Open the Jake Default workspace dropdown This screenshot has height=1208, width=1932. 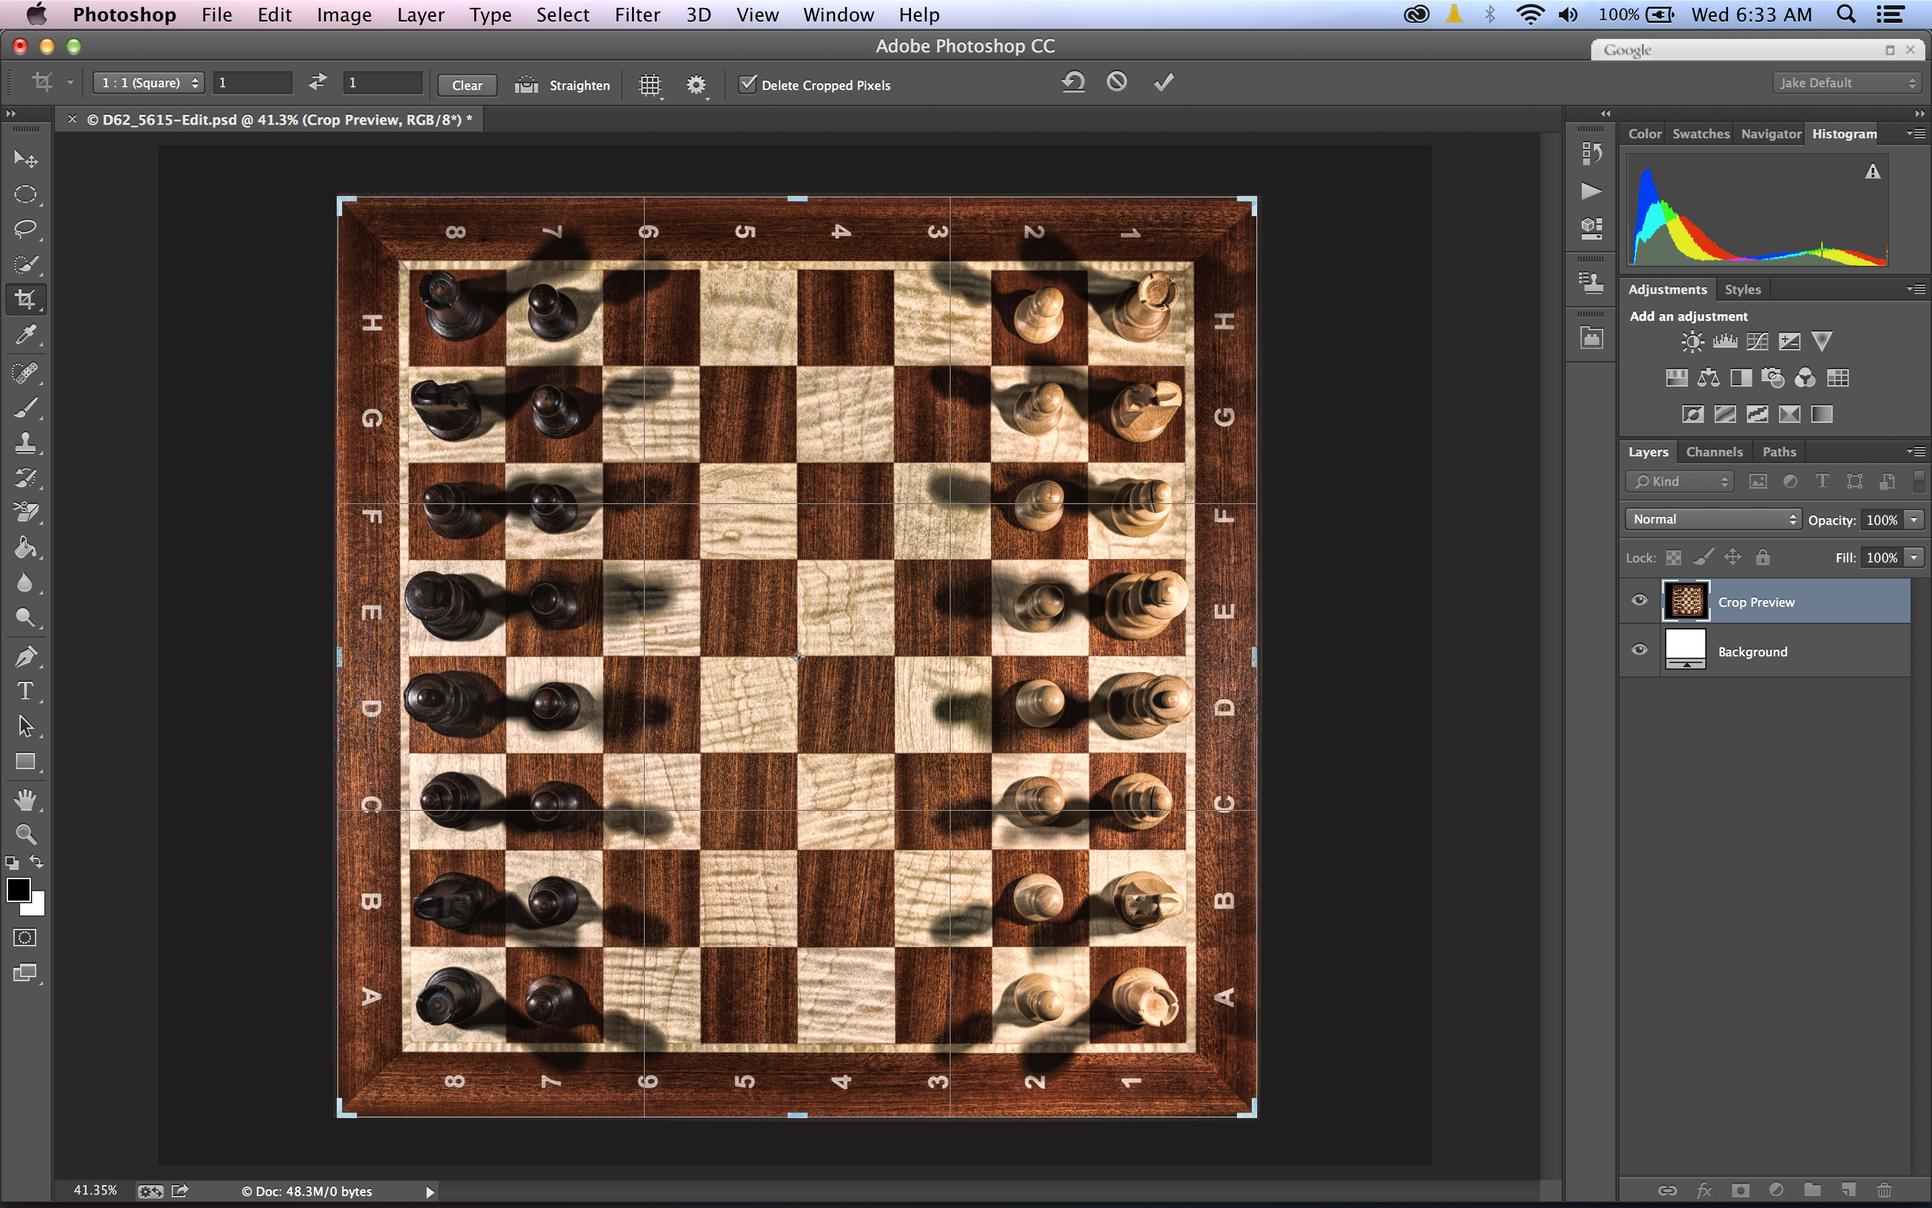(1846, 83)
